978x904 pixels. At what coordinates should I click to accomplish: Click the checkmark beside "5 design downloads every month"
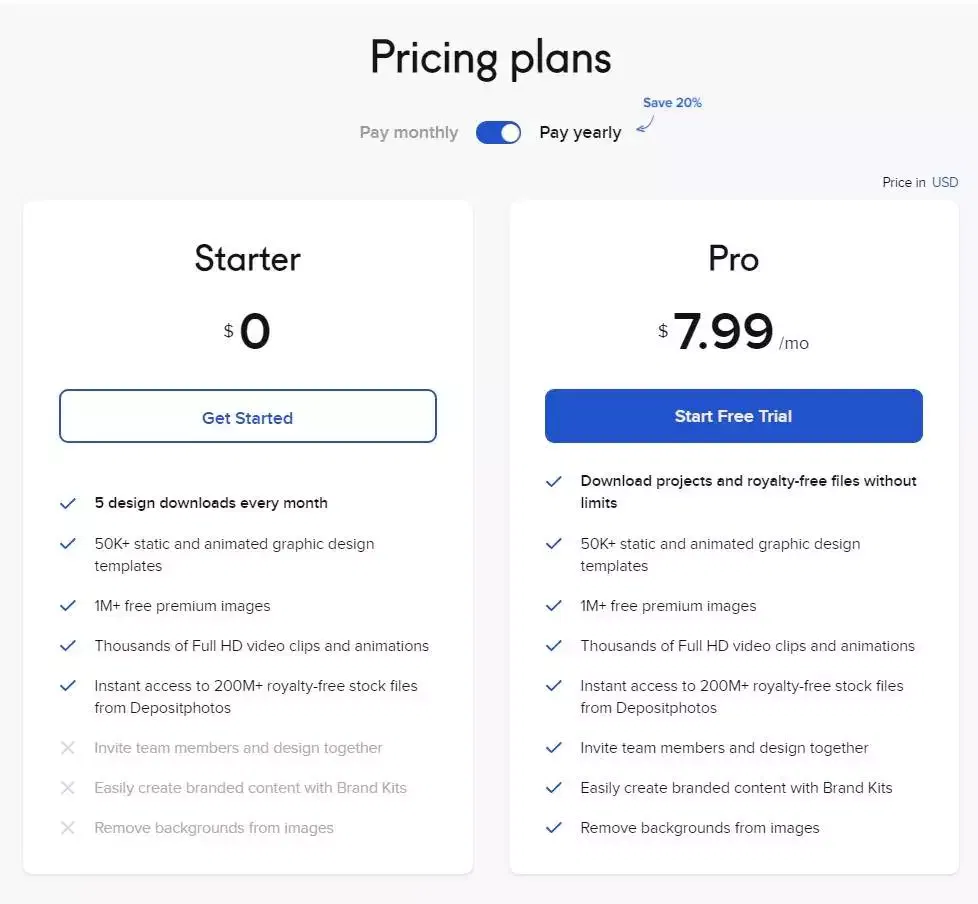(x=68, y=503)
